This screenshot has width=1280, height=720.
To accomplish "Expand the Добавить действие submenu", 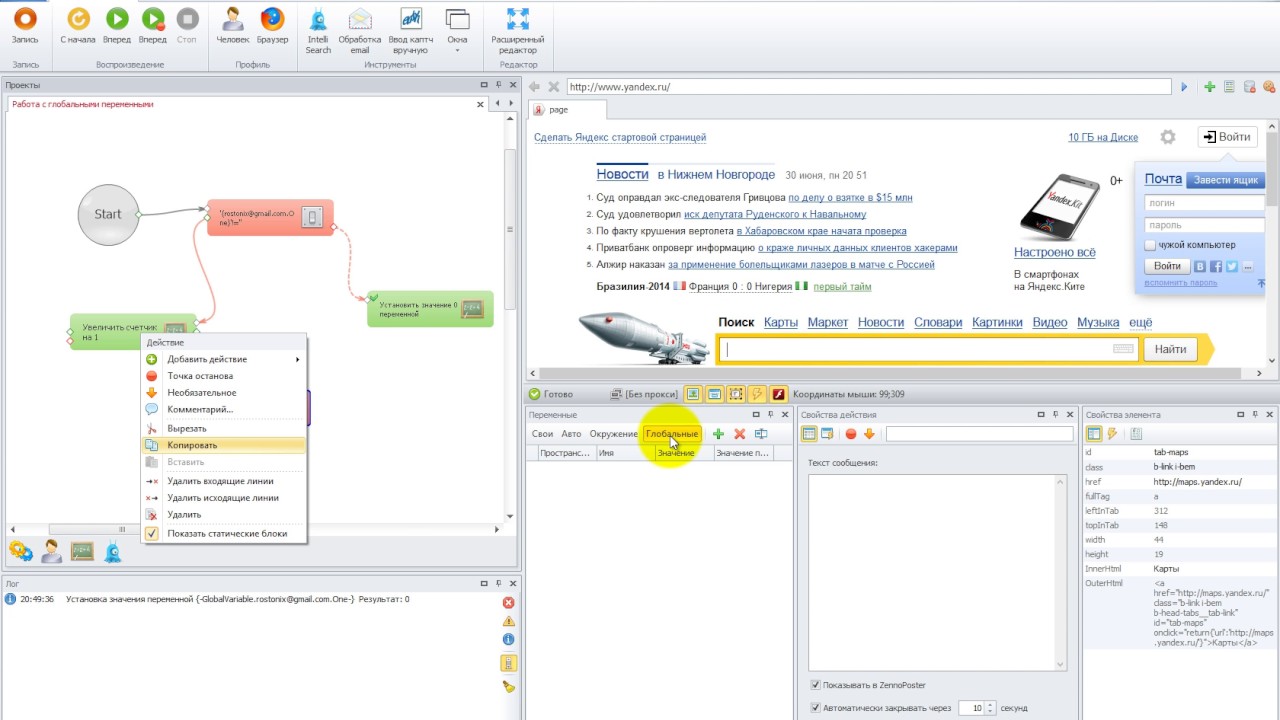I will 224,359.
